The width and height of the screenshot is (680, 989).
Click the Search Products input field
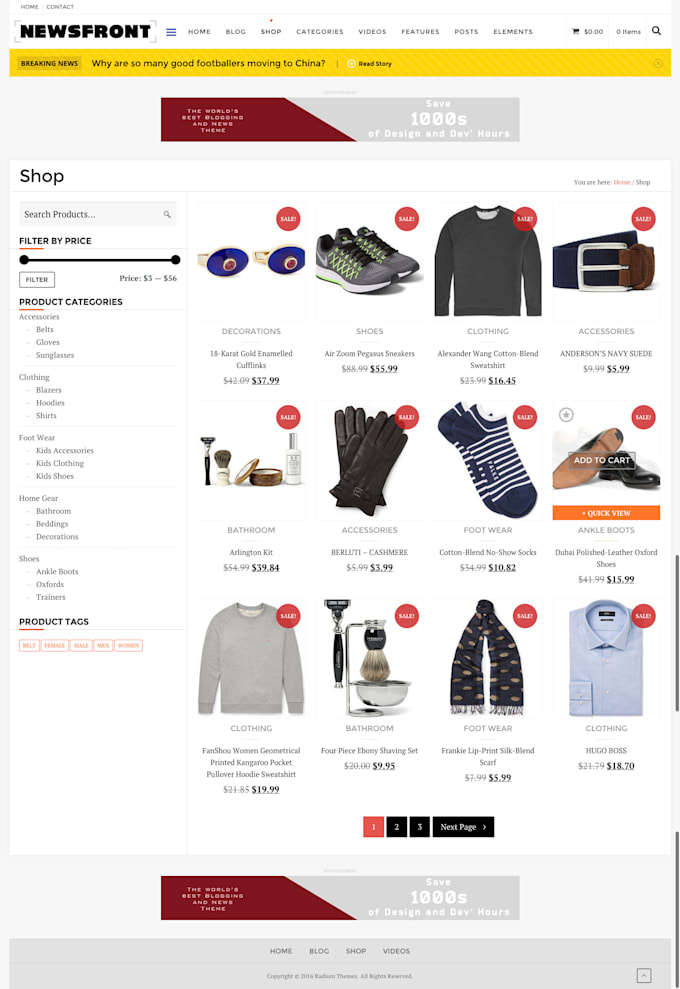tap(98, 214)
